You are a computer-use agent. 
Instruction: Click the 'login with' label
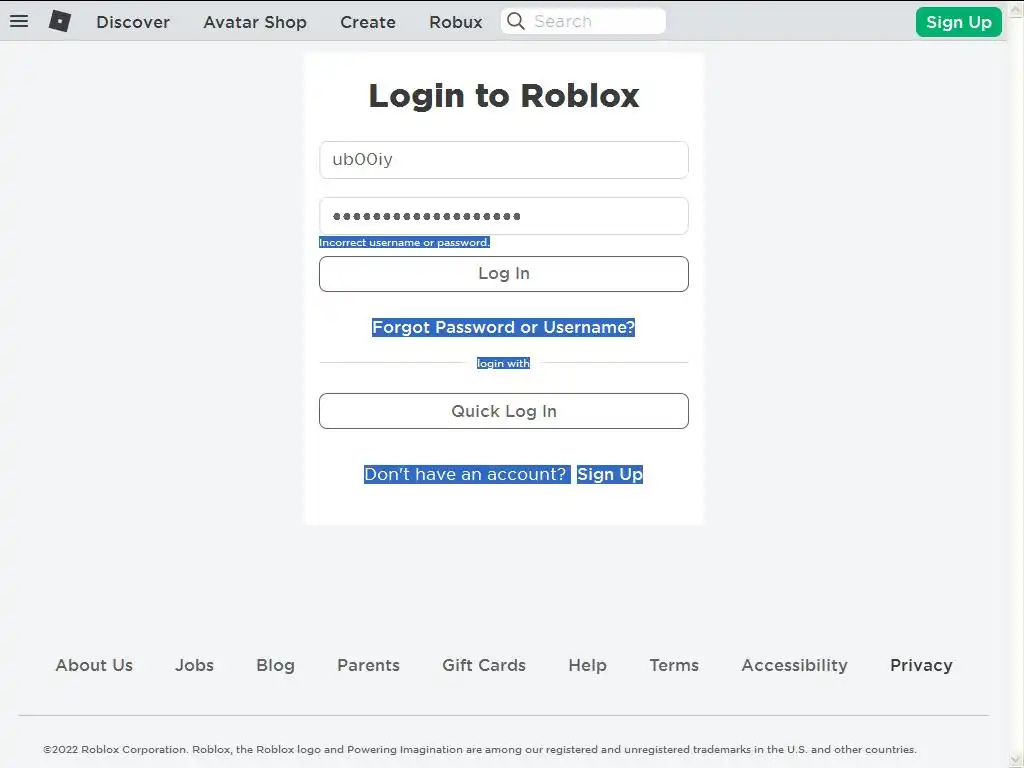[x=503, y=363]
